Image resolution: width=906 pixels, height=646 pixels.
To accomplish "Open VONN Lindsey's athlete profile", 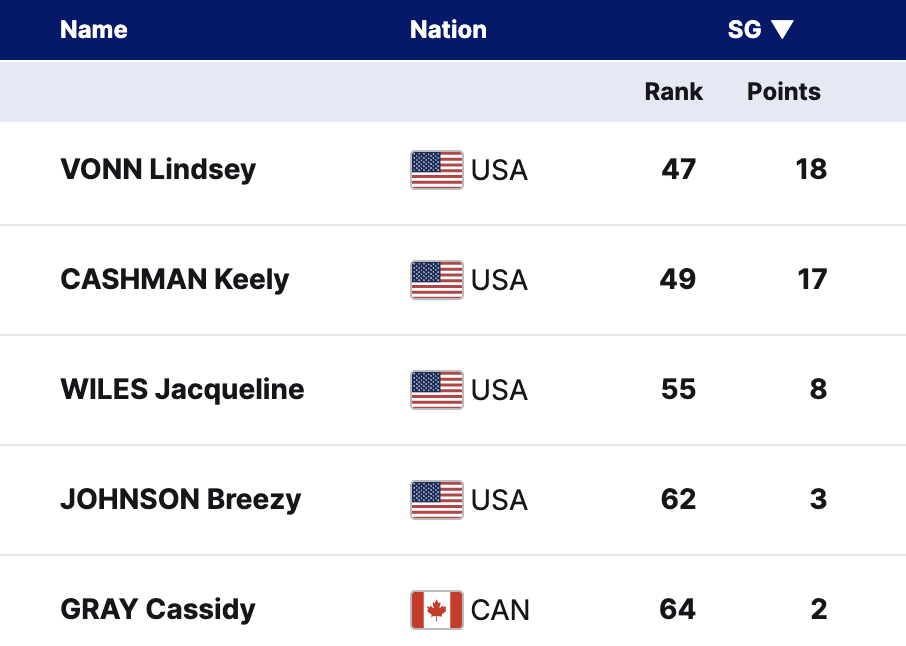I will (158, 169).
